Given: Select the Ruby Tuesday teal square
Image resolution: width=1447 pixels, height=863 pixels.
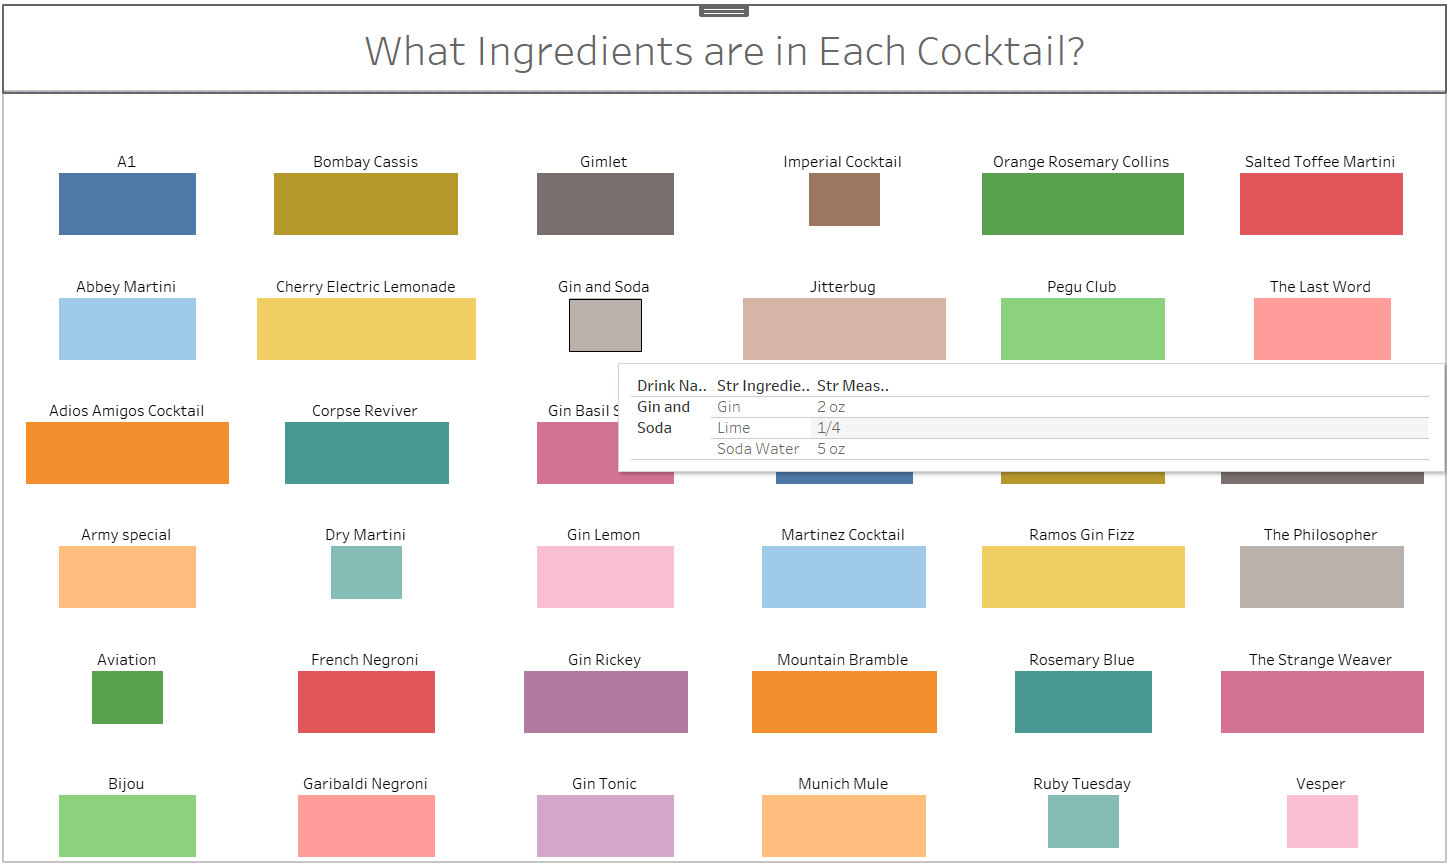Looking at the screenshot, I should (x=1083, y=821).
